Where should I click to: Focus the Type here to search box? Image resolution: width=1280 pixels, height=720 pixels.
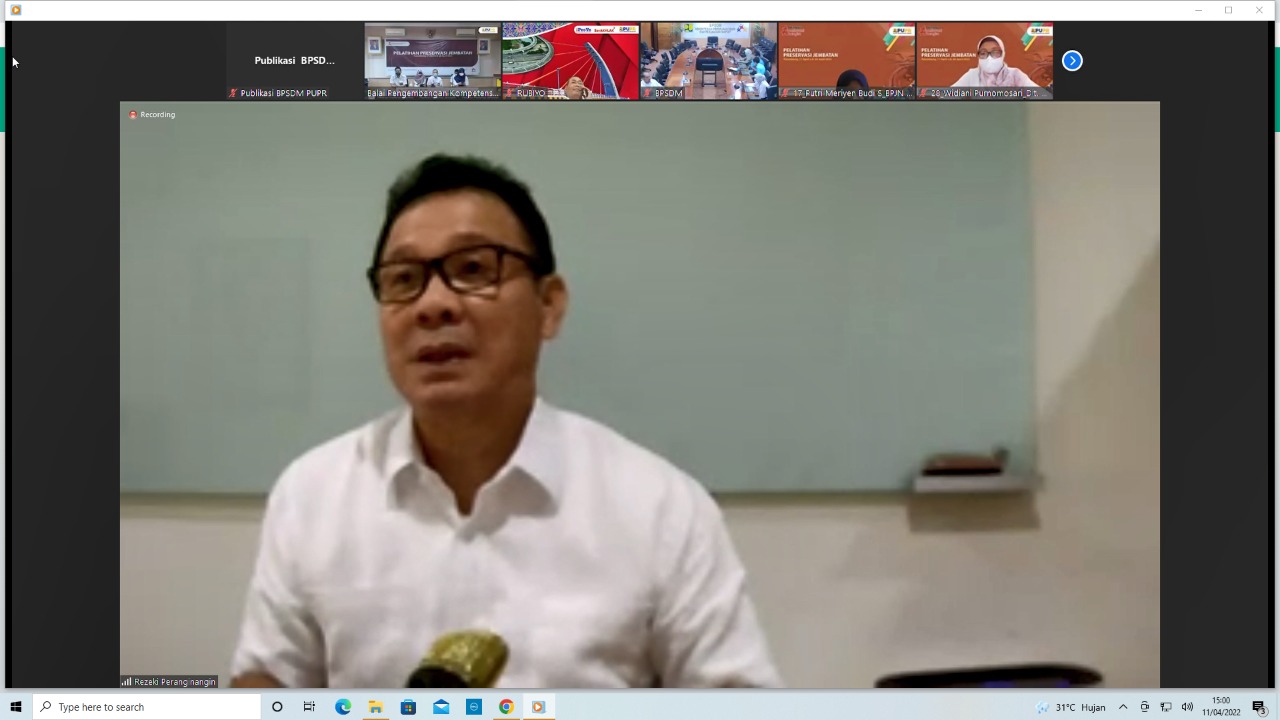[146, 707]
